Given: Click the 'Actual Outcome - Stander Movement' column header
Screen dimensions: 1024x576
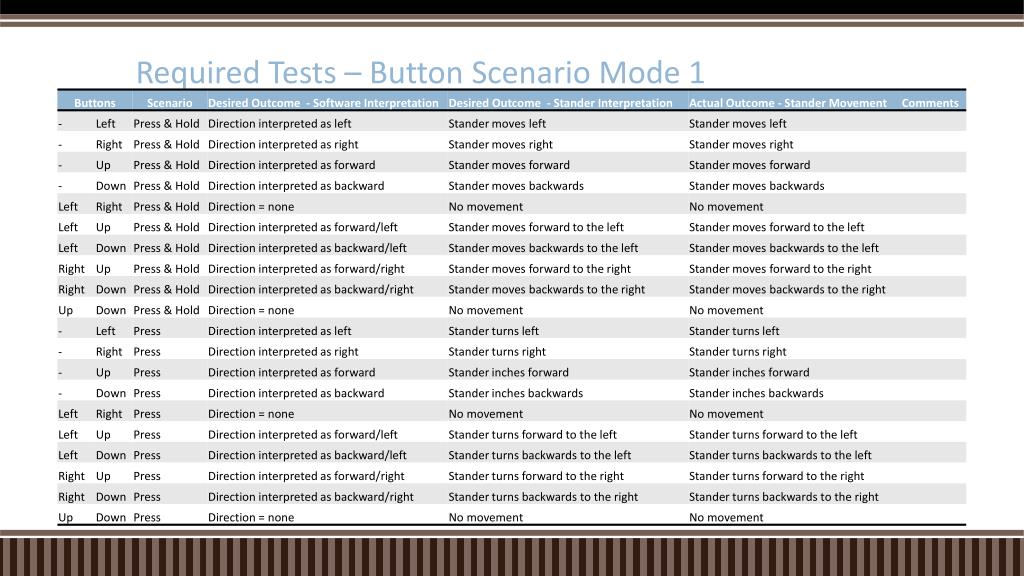Looking at the screenshot, I should 788,103.
